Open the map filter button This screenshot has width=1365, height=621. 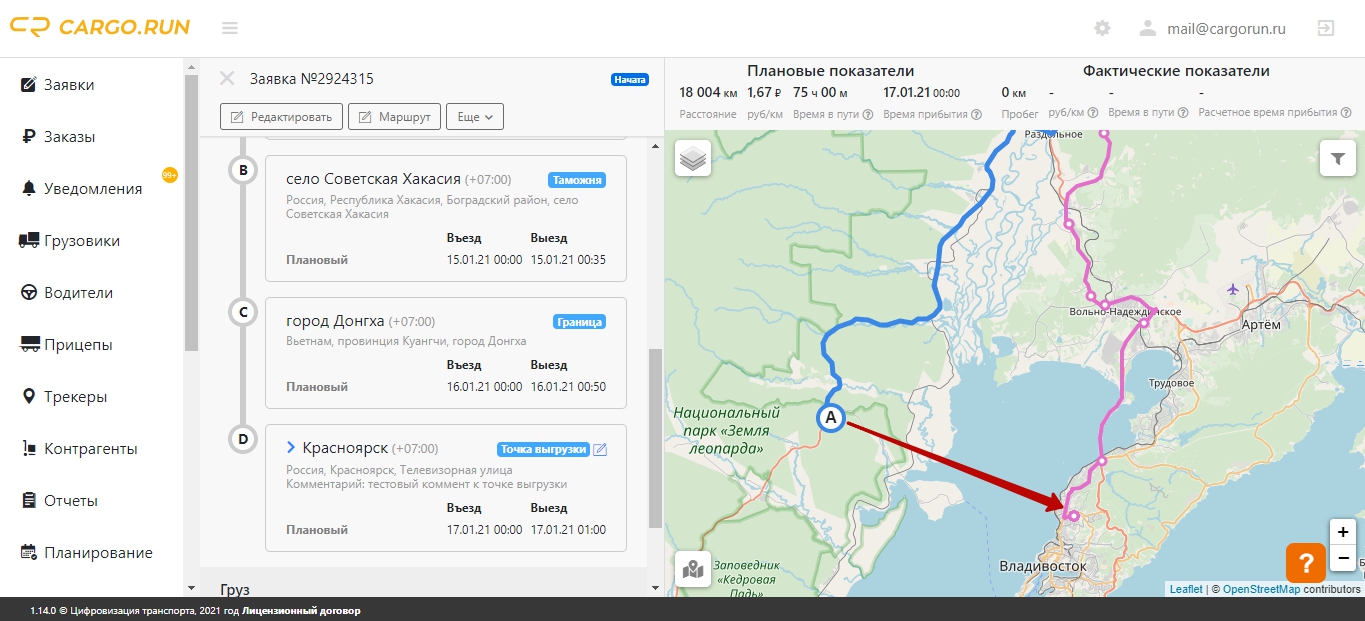[1337, 158]
